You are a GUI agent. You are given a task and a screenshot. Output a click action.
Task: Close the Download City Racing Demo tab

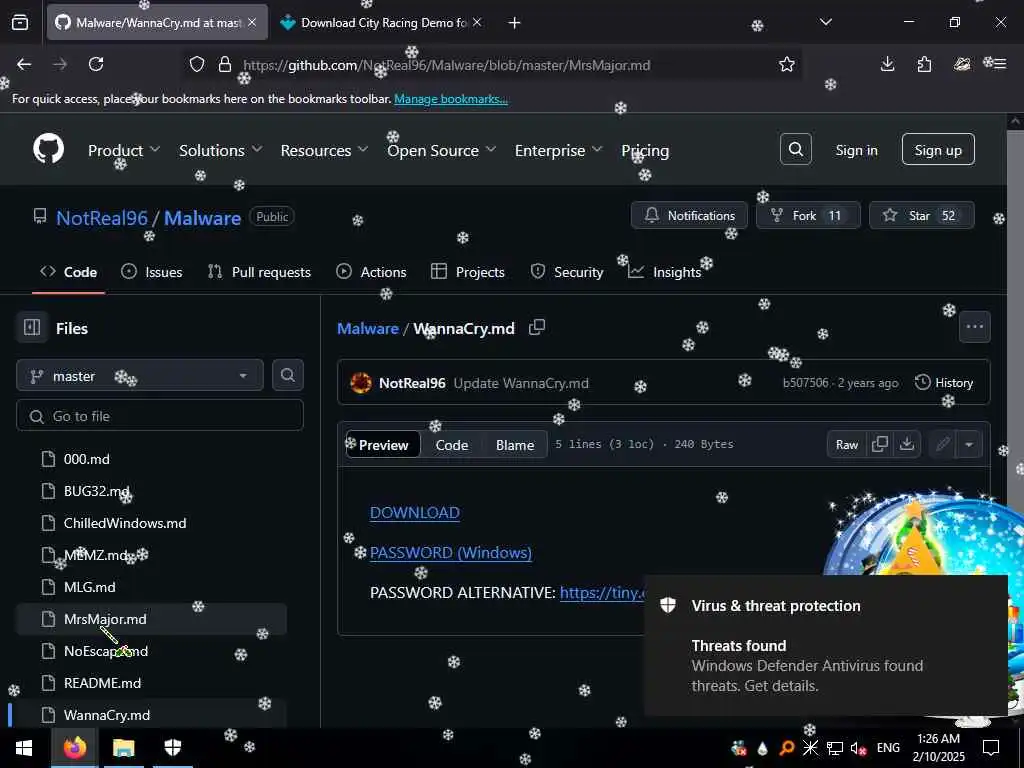[477, 22]
